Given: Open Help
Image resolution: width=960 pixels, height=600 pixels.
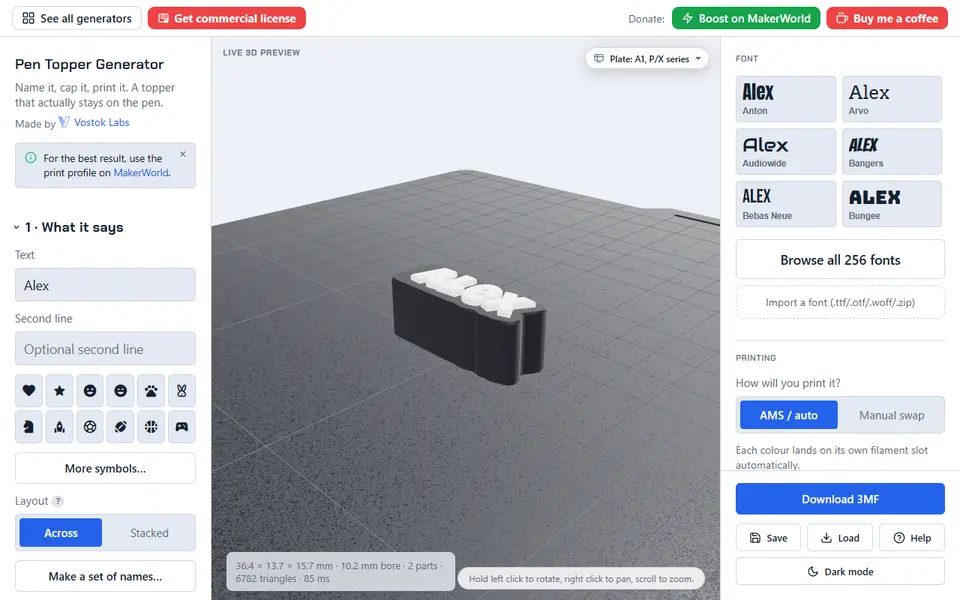Looking at the screenshot, I should pyautogui.click(x=912, y=538).
